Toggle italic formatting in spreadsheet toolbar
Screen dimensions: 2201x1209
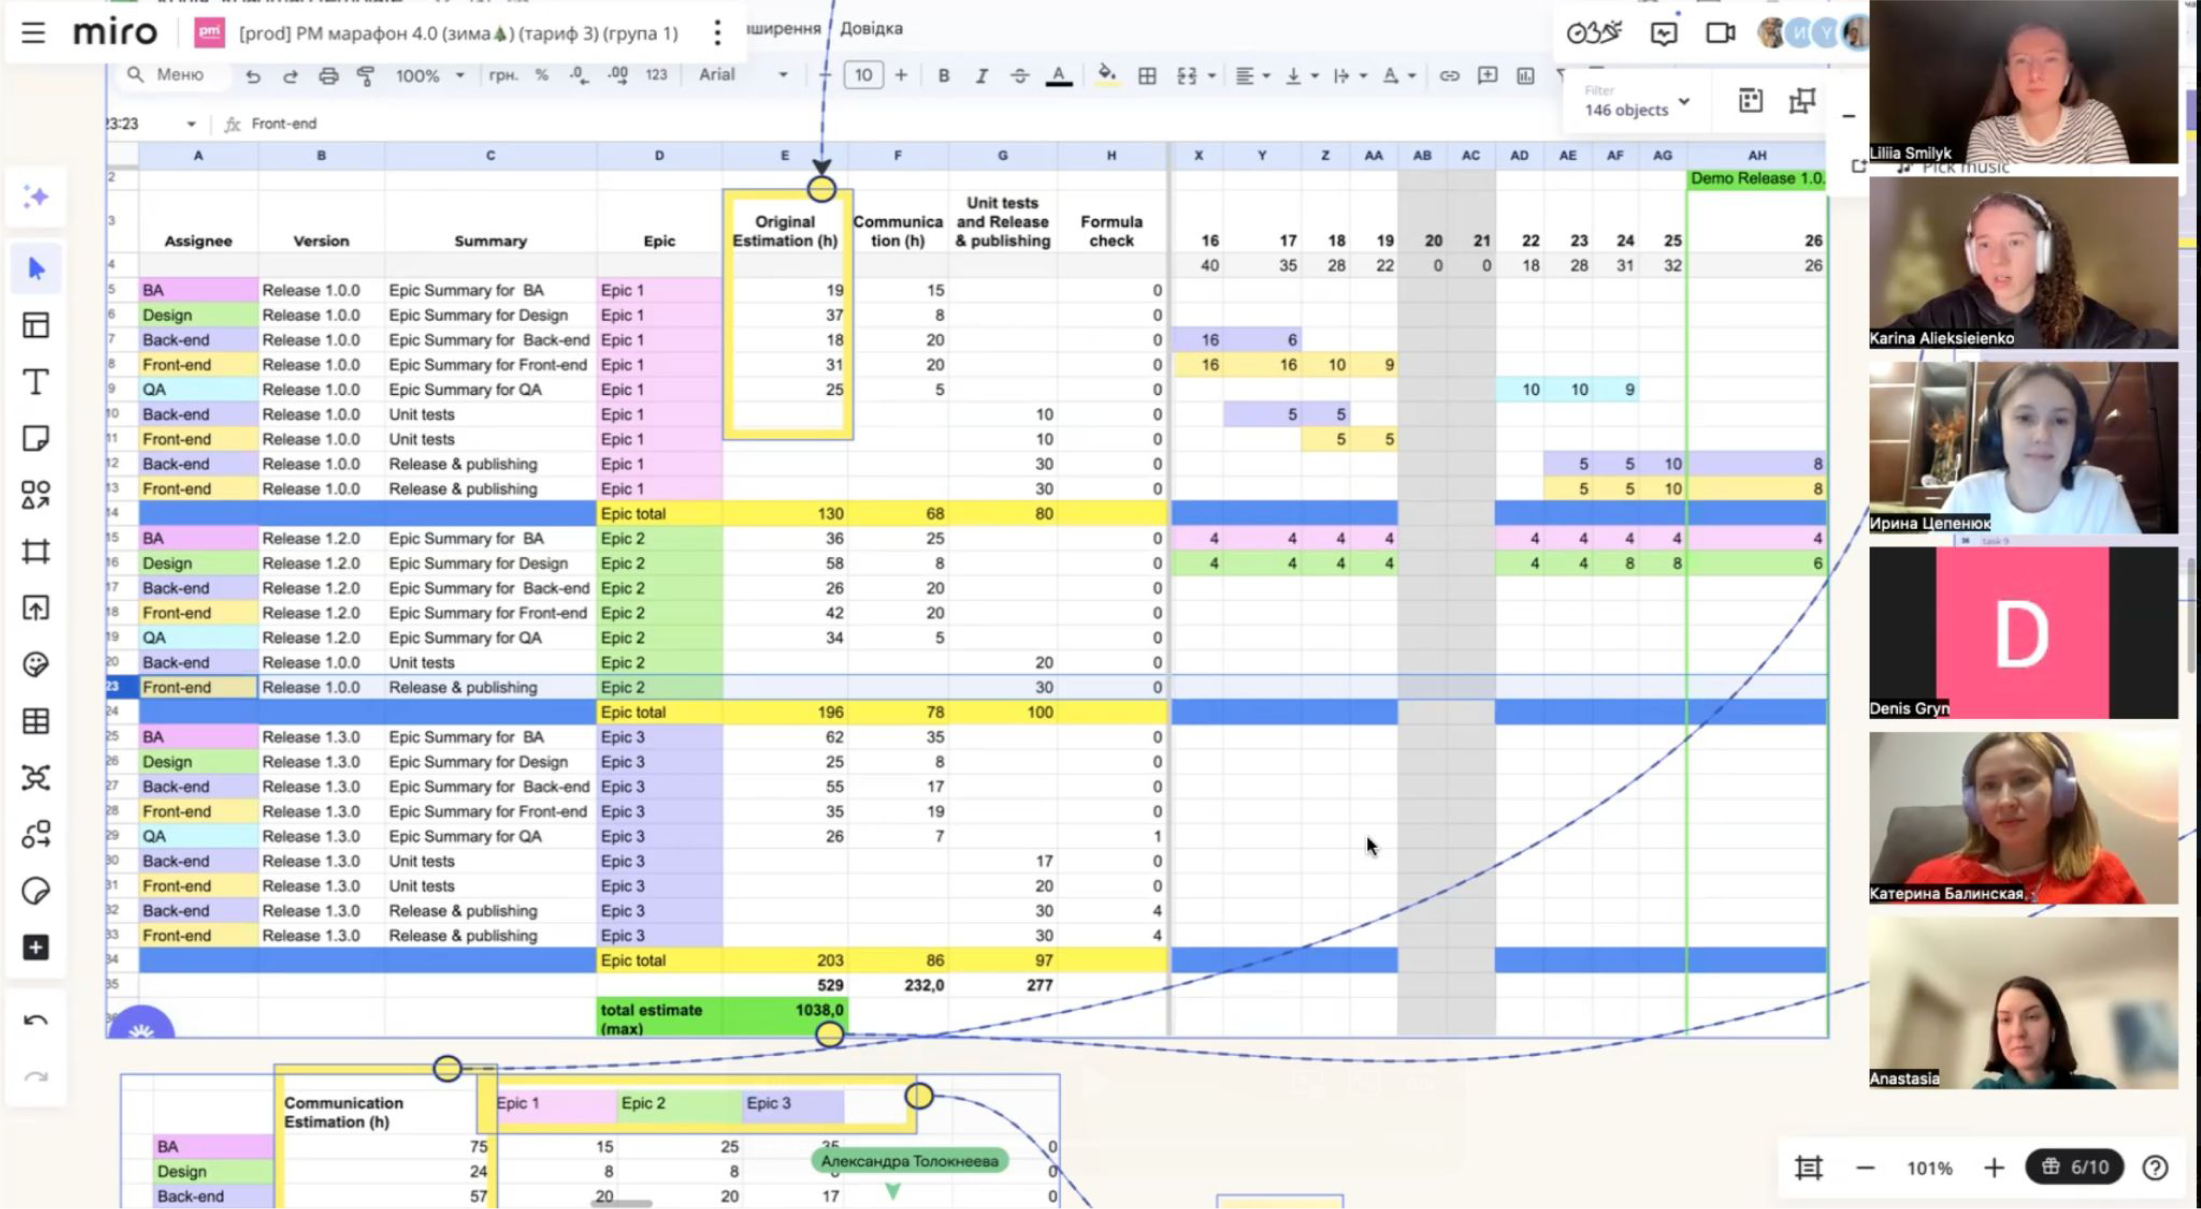coord(981,75)
